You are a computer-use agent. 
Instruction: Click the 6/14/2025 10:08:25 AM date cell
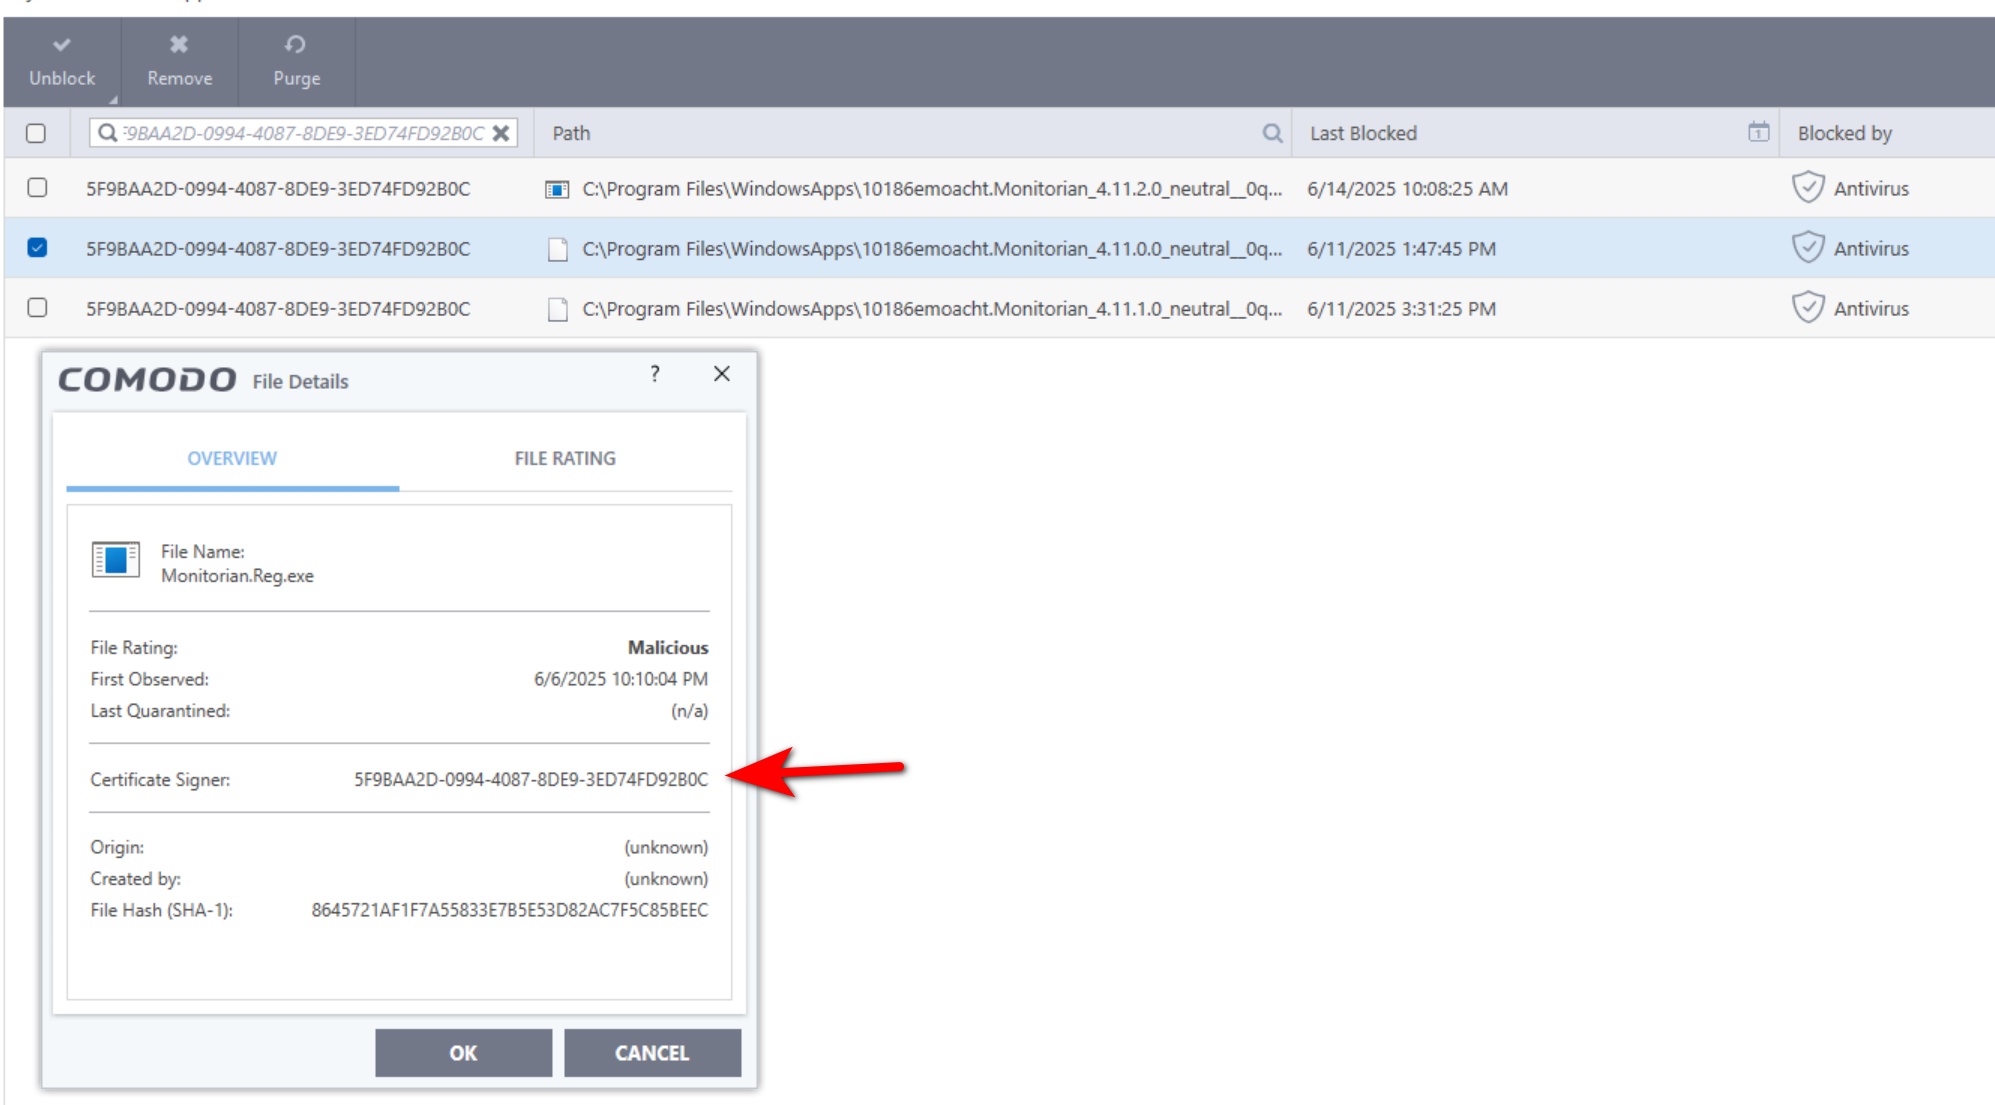point(1407,189)
